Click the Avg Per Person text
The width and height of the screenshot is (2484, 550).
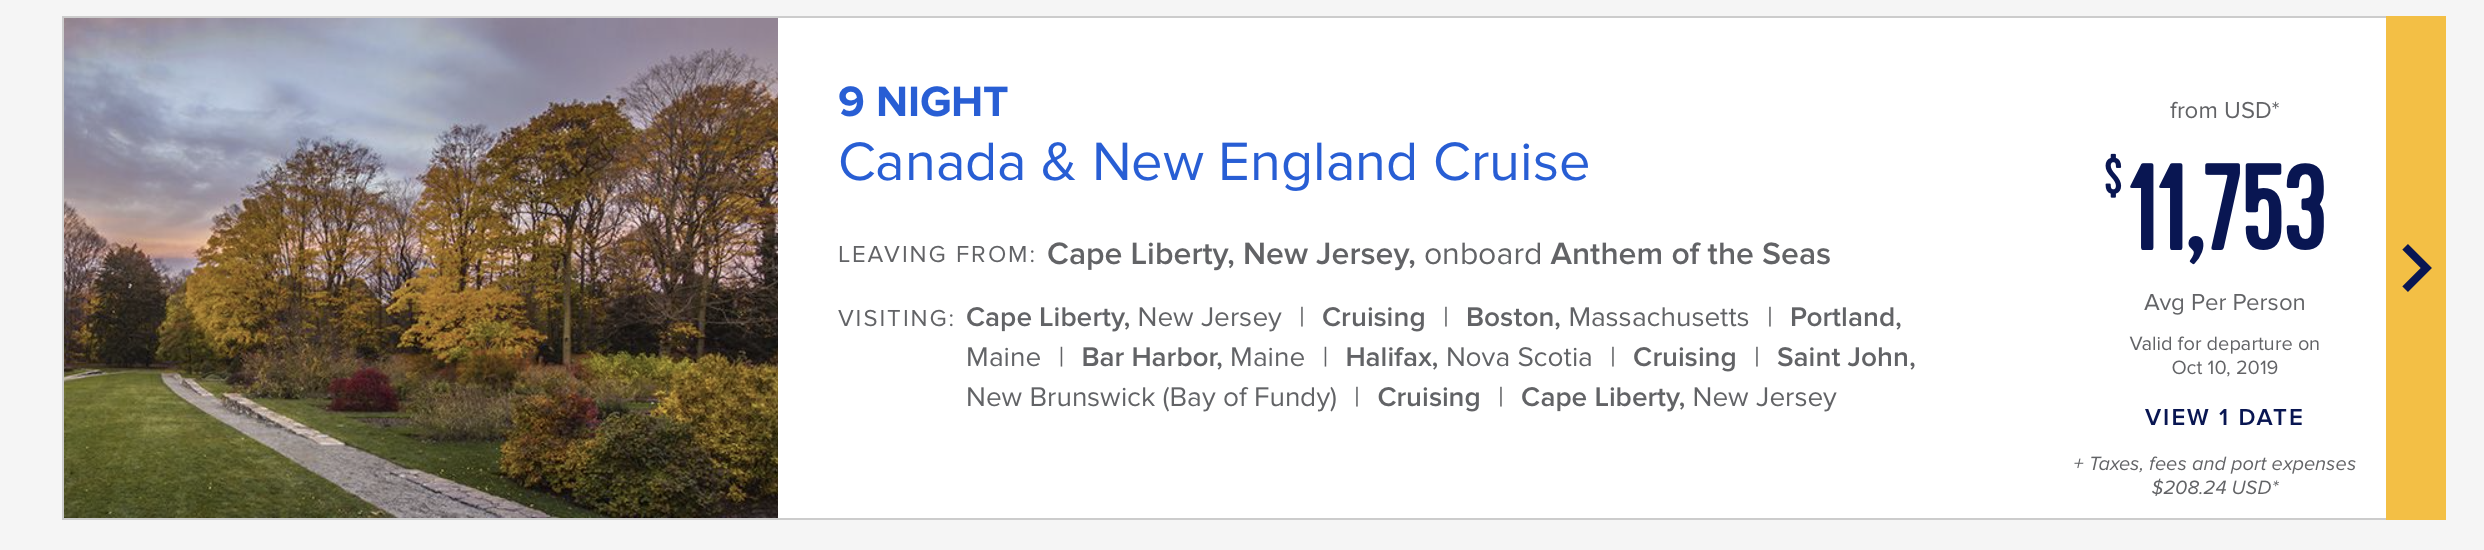tap(2224, 302)
